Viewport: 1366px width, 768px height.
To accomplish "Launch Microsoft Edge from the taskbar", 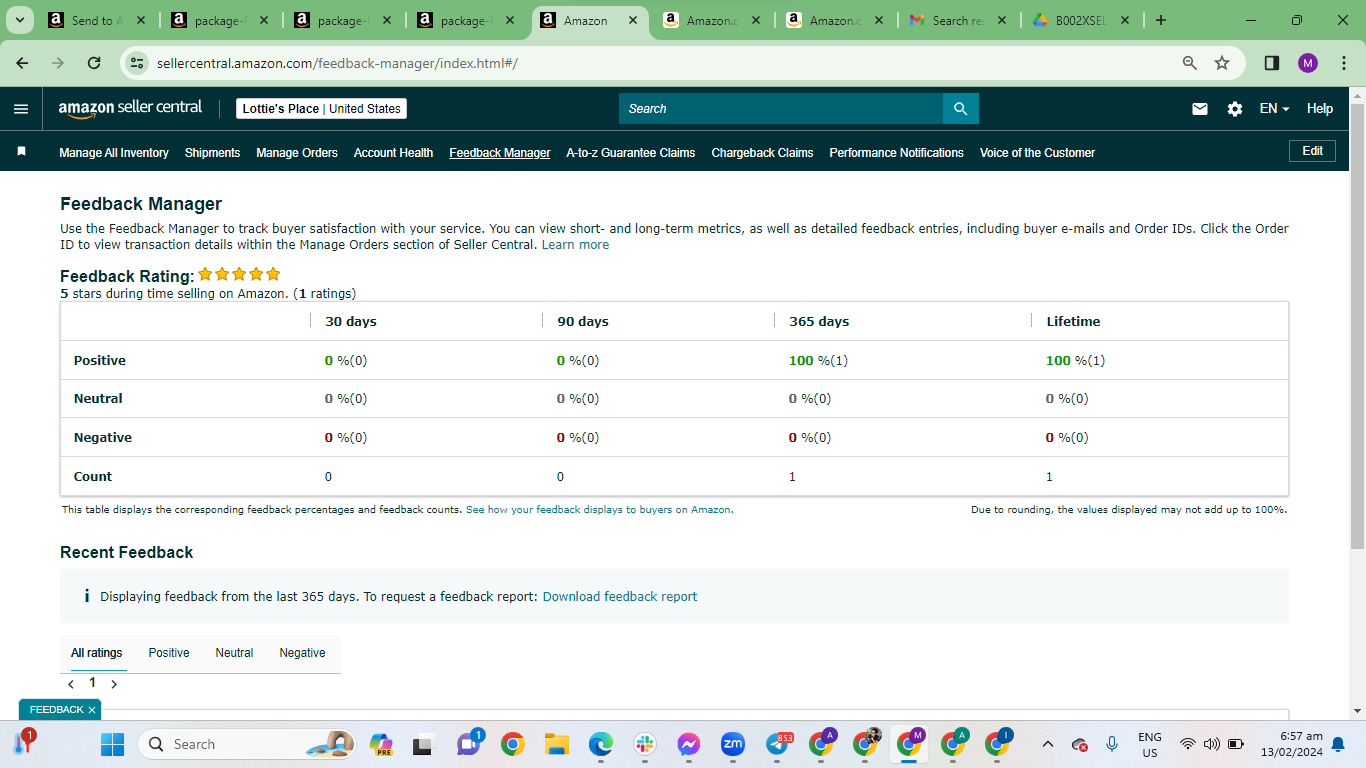I will coord(600,744).
